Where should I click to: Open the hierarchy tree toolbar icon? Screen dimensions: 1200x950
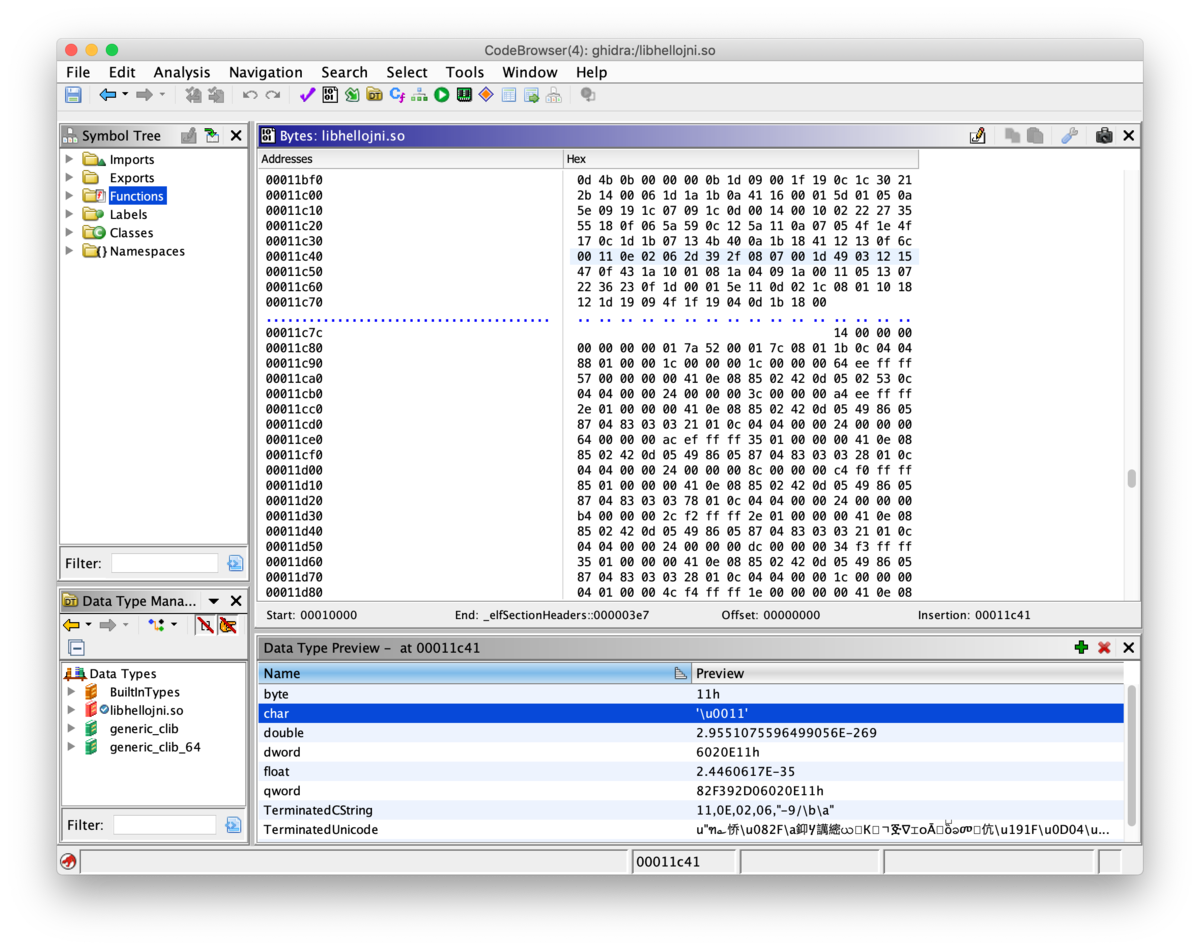pyautogui.click(x=419, y=95)
